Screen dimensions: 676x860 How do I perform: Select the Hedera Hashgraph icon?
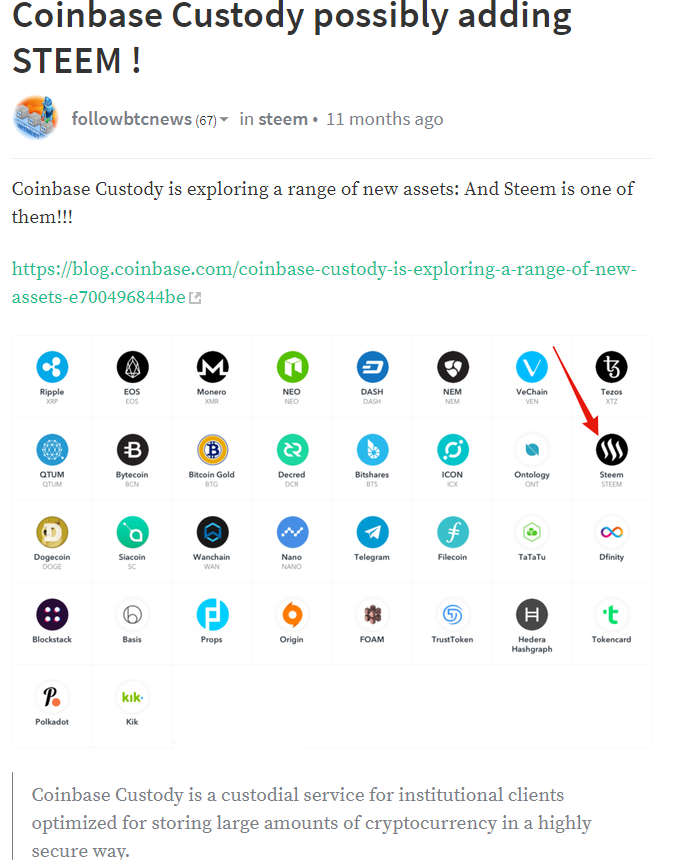(x=532, y=614)
